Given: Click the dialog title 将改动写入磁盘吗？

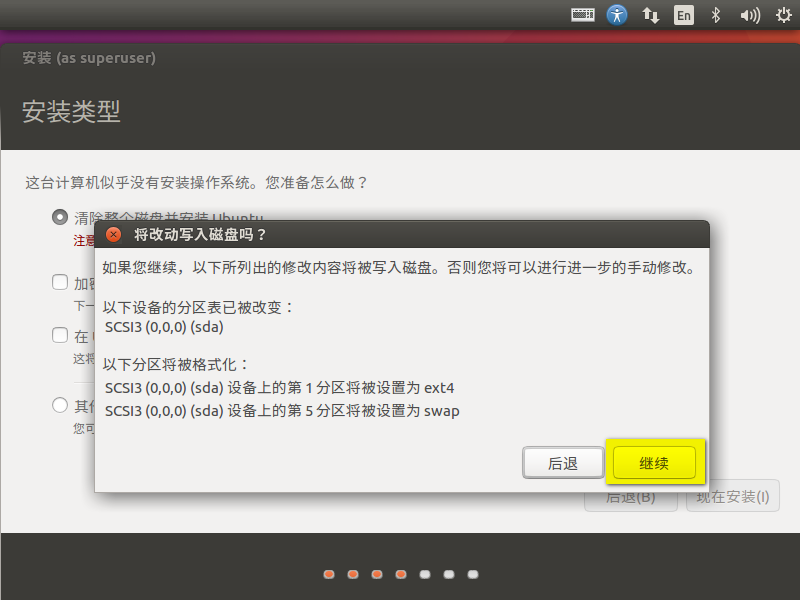Looking at the screenshot, I should pos(200,235).
